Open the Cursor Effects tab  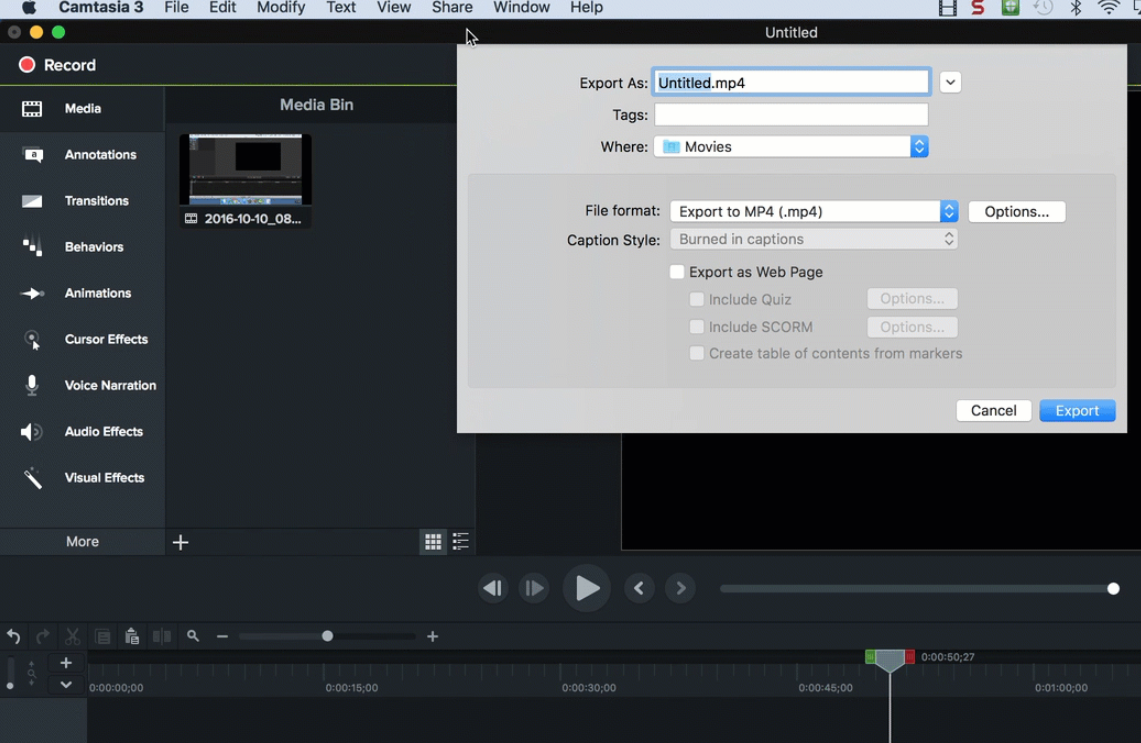[x=82, y=339]
